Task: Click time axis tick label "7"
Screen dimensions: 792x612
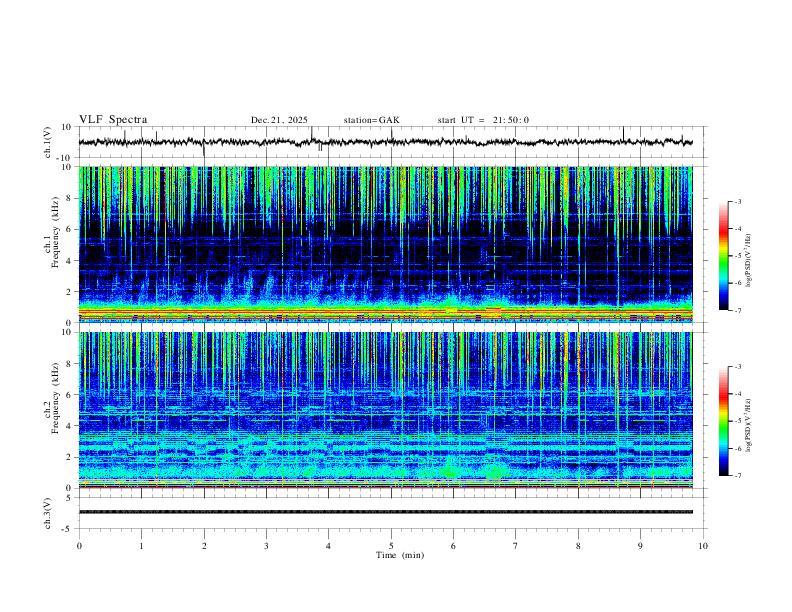Action: (x=516, y=546)
